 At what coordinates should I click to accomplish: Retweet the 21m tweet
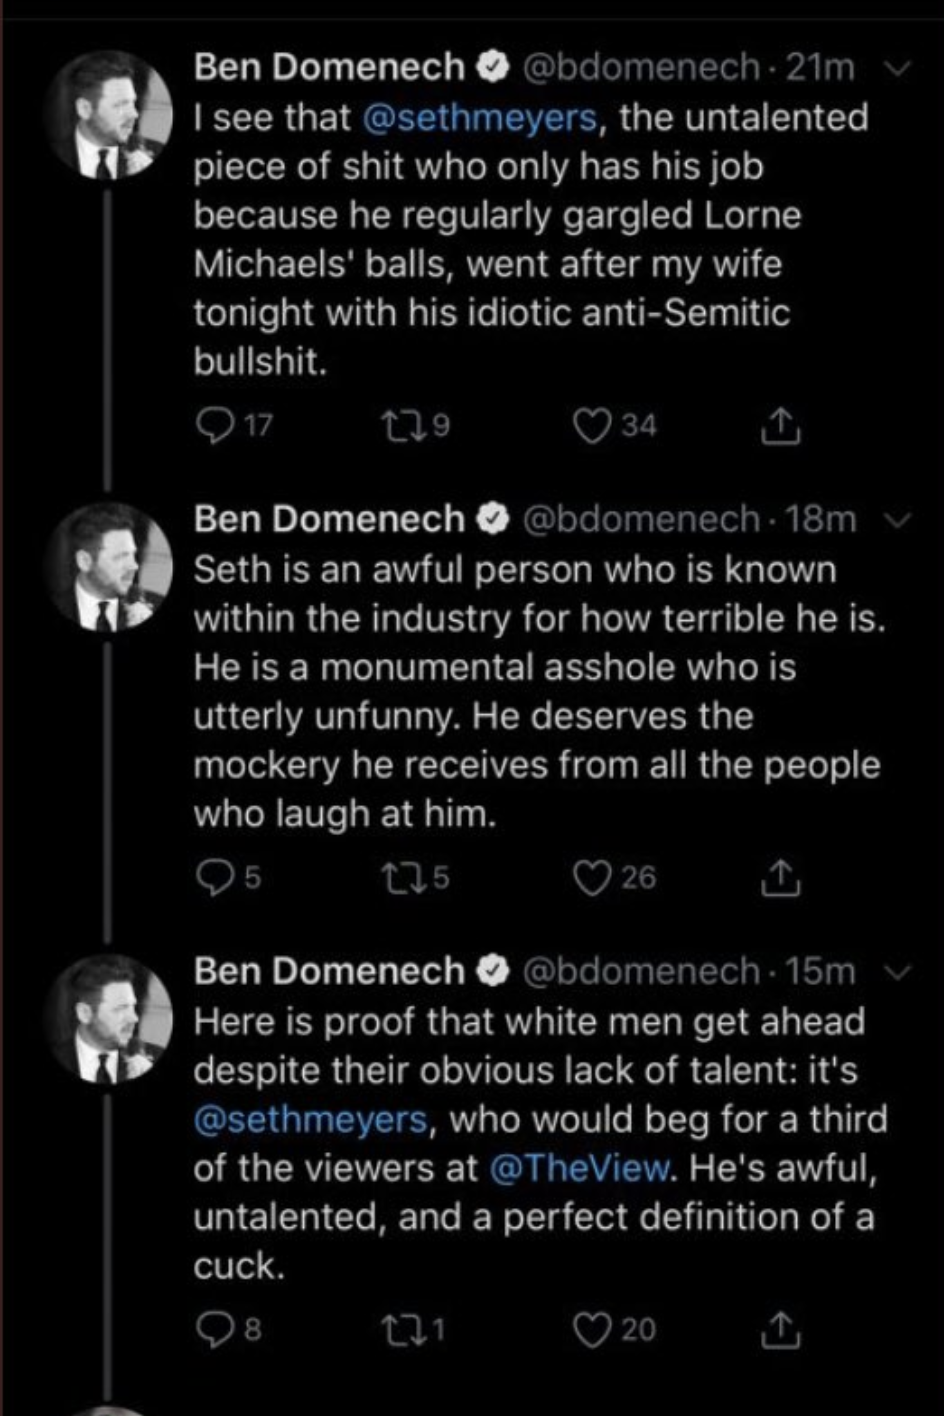(x=398, y=426)
